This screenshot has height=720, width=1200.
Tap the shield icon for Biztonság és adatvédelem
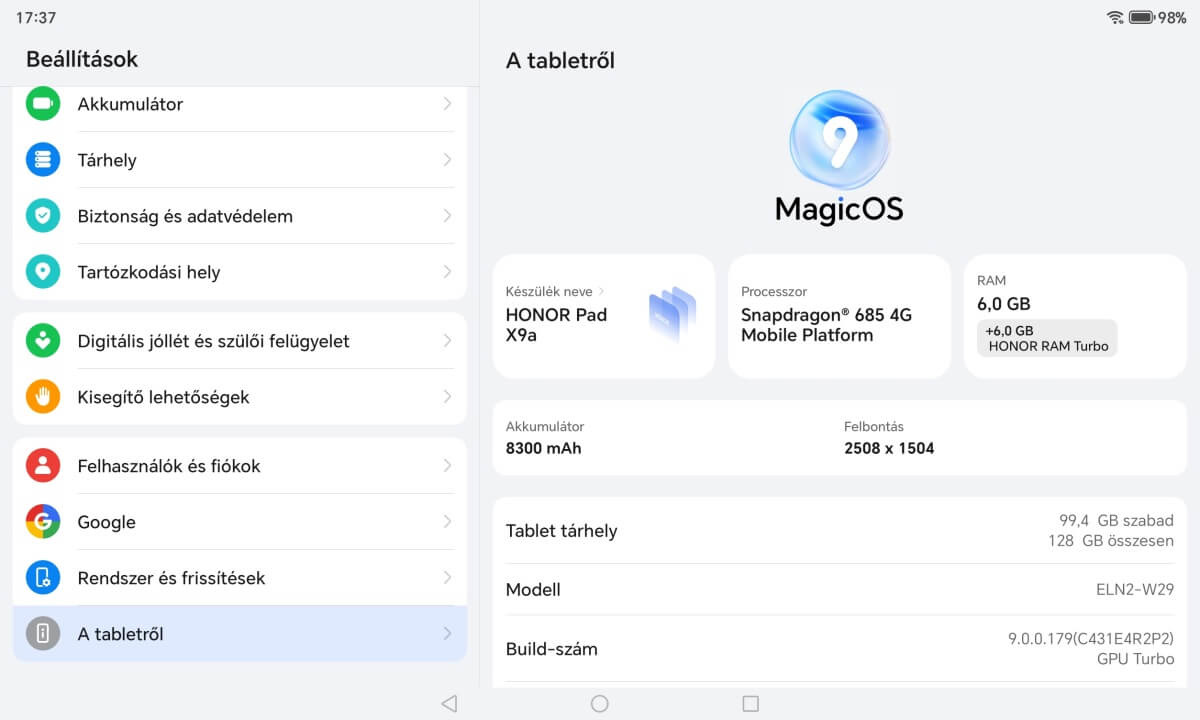coord(43,216)
